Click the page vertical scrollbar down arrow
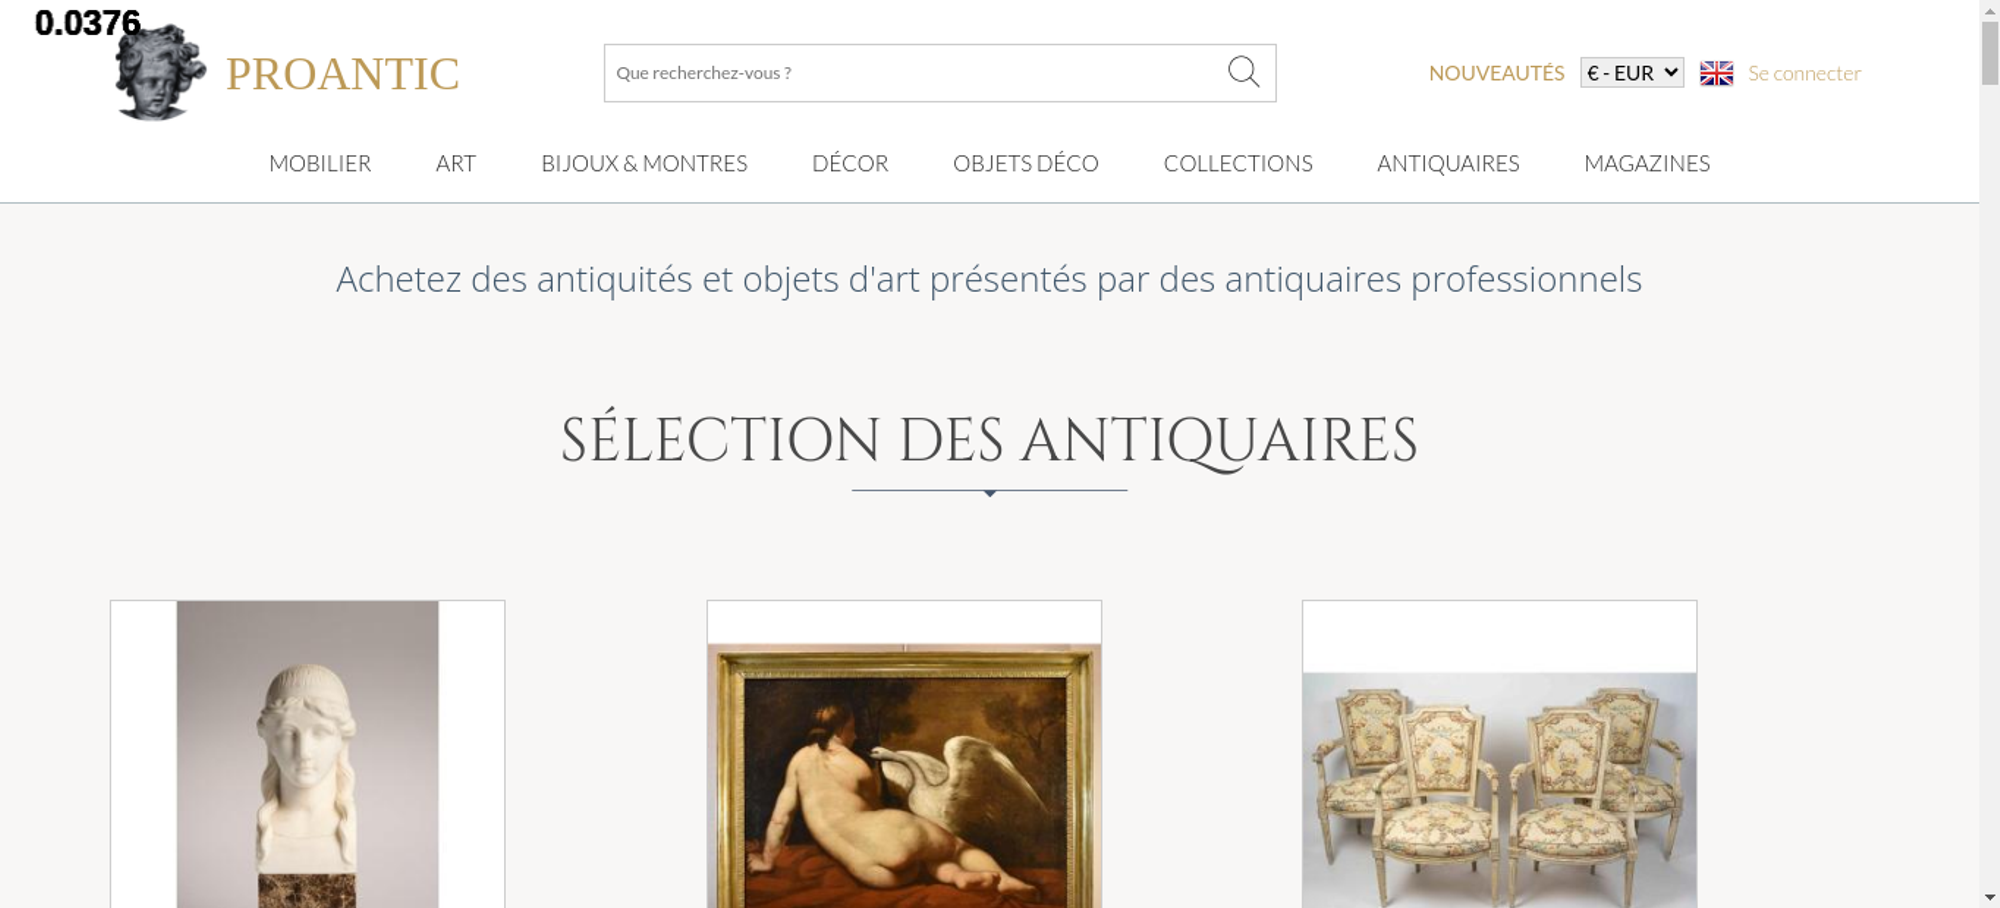The width and height of the screenshot is (2000, 908). 1990,897
